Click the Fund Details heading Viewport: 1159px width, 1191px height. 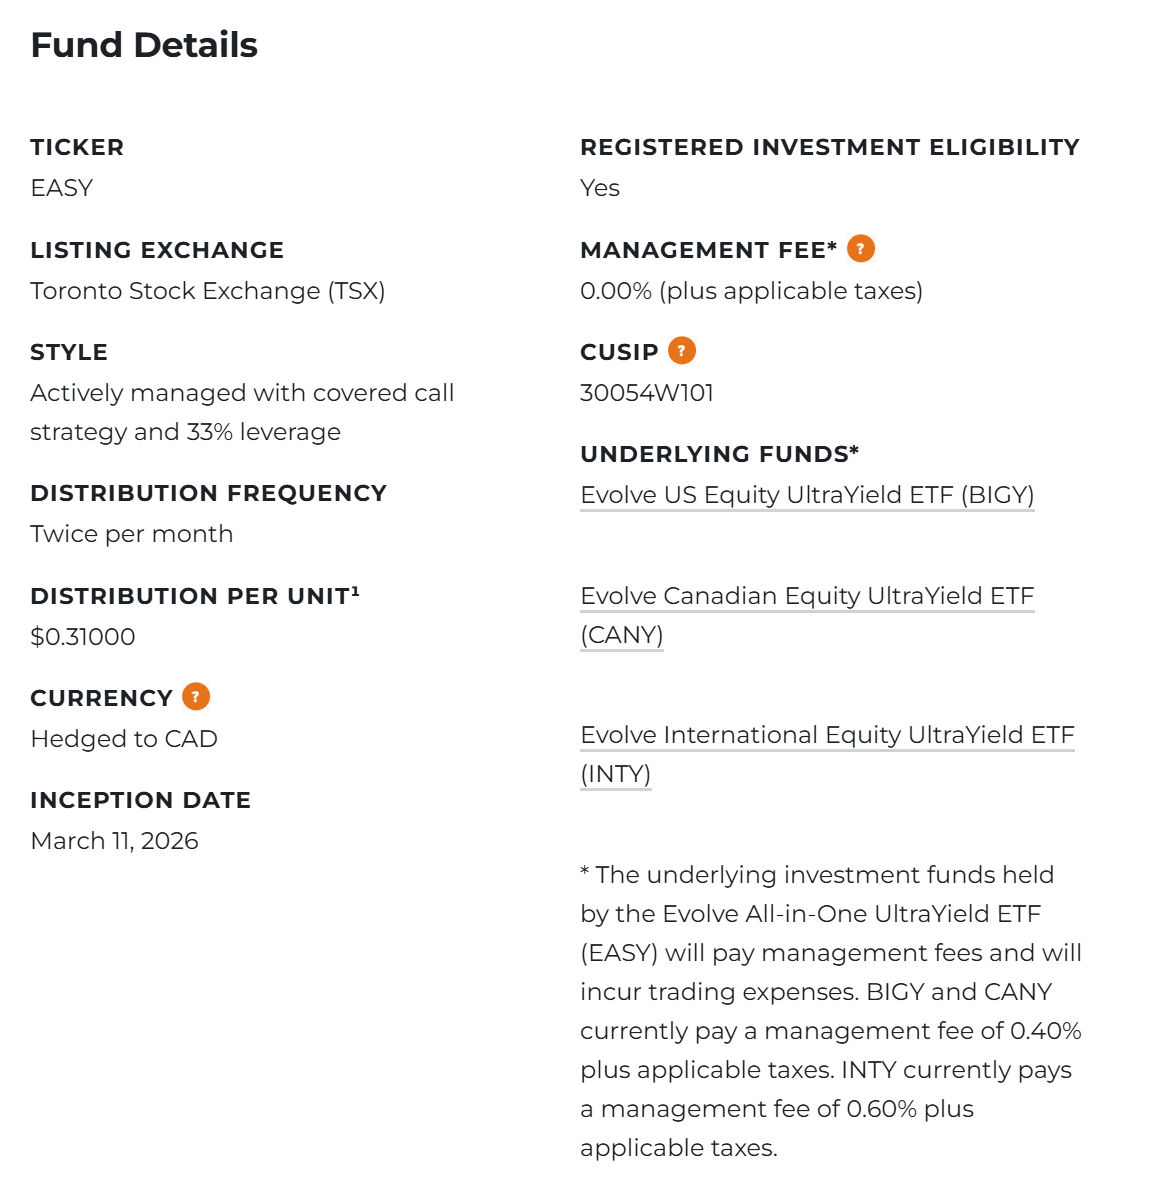click(144, 45)
